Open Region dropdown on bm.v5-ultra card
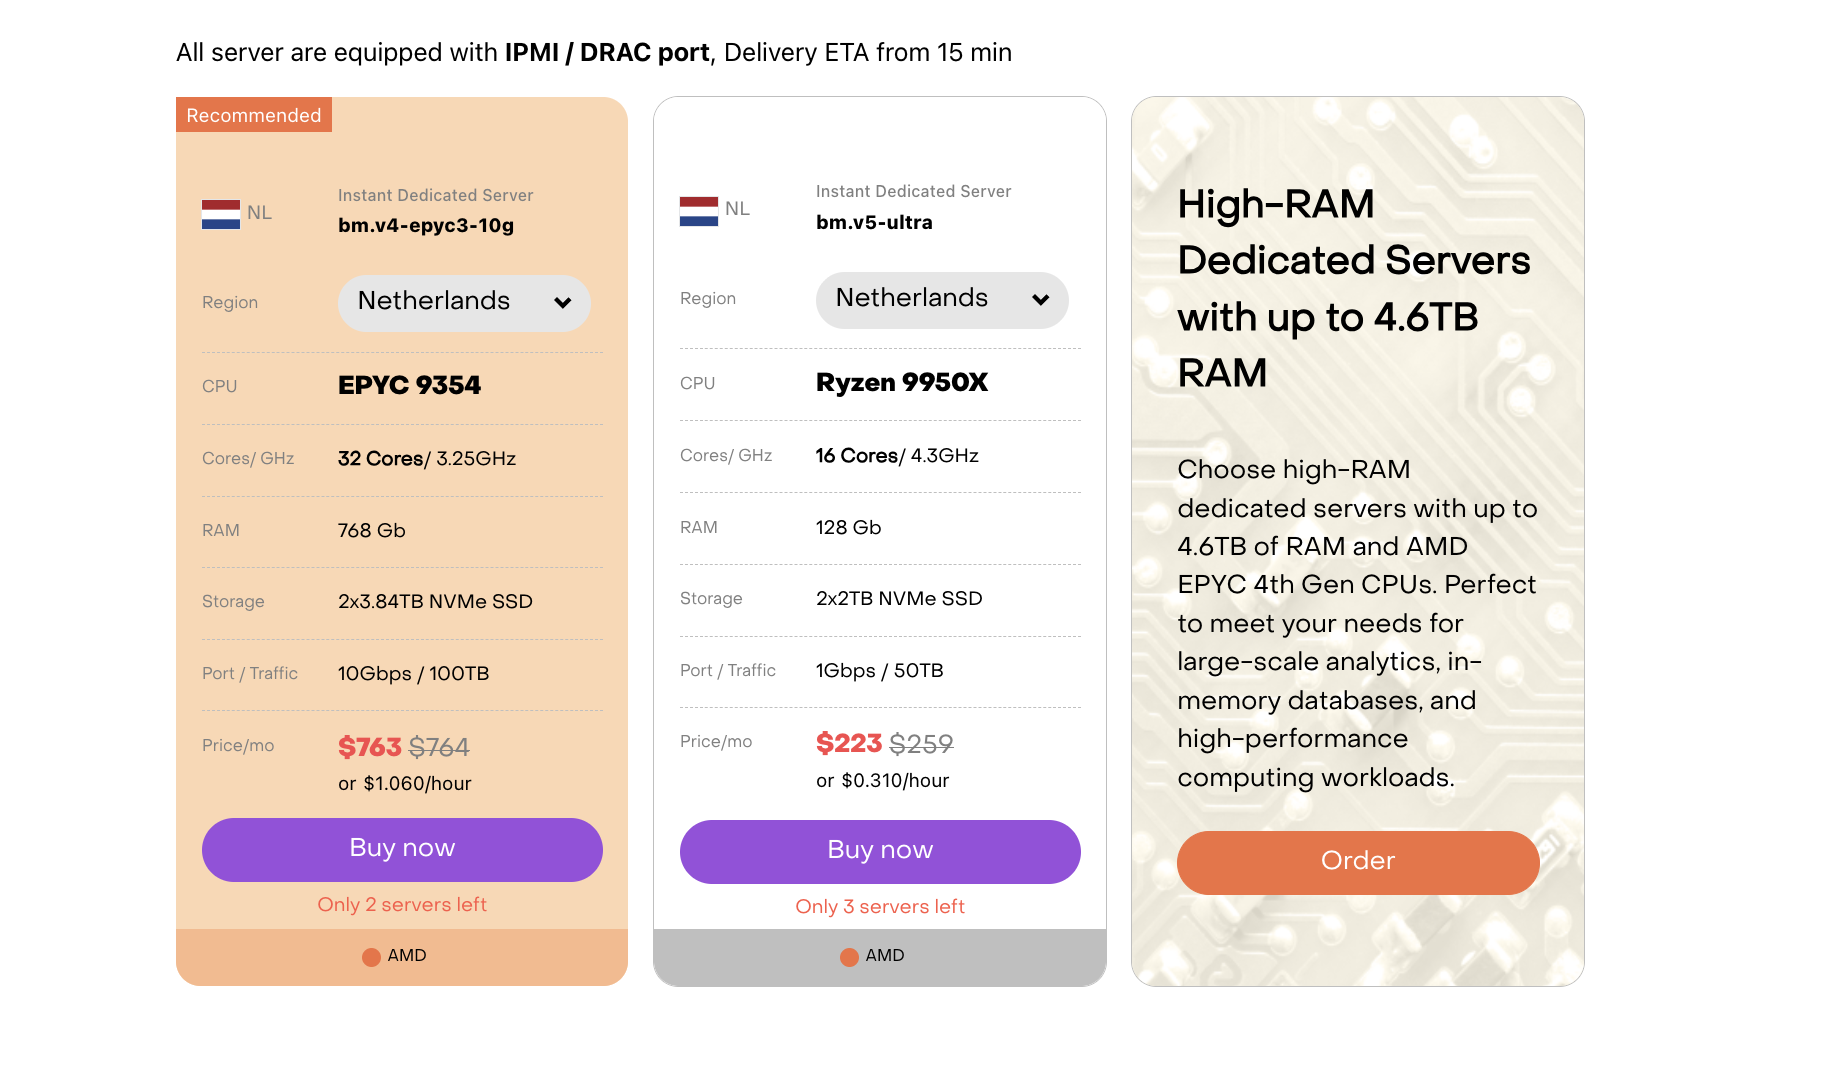This screenshot has width=1838, height=1068. (x=942, y=300)
